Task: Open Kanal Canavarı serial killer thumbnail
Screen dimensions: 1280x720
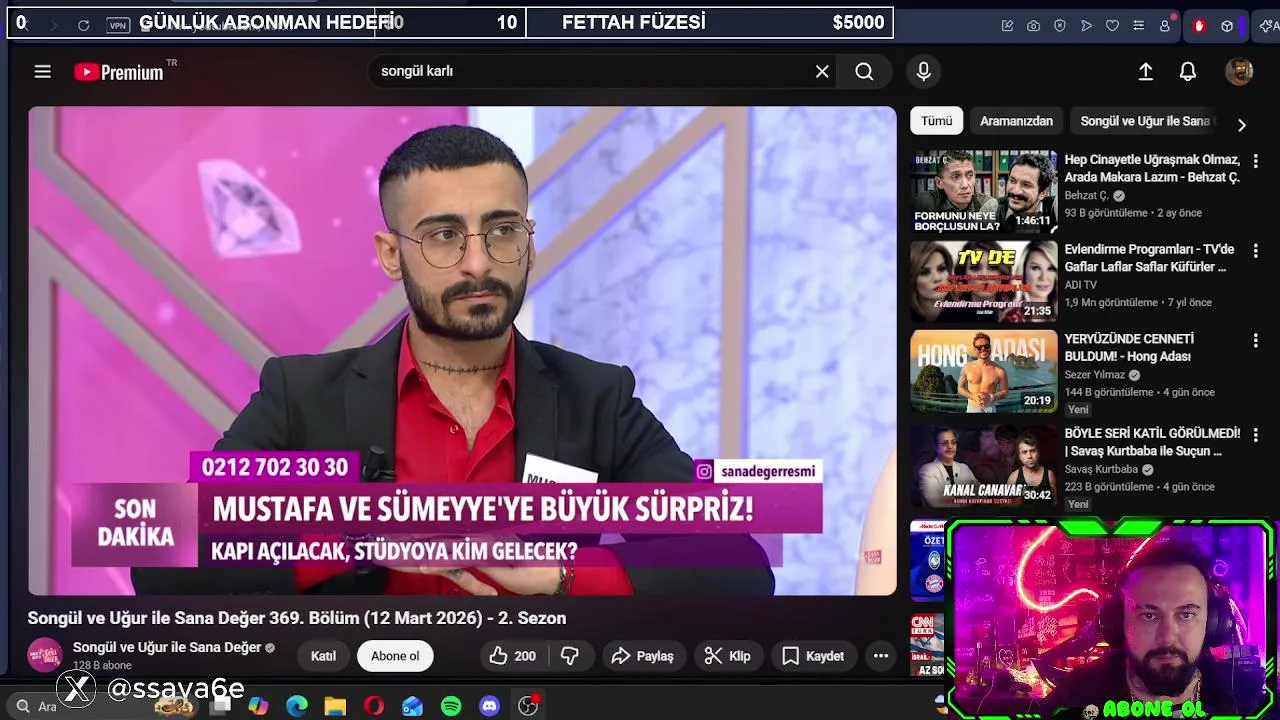Action: pos(983,465)
